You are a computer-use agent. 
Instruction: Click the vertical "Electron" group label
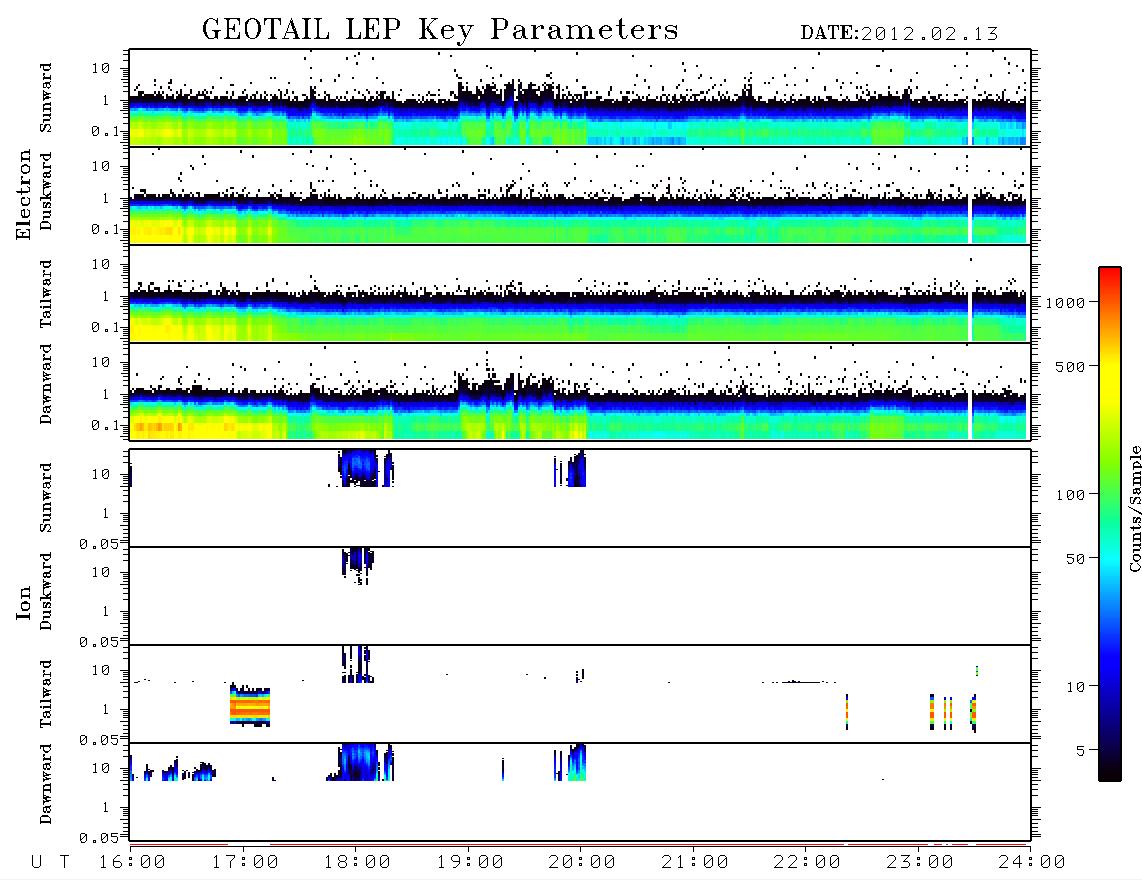click(x=23, y=194)
